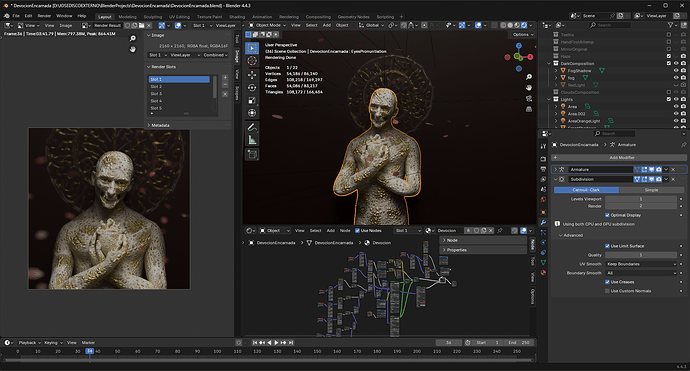Switch to the Geometry Nodes workspace tab
Viewport: 690px width, 371px height.
tap(353, 17)
